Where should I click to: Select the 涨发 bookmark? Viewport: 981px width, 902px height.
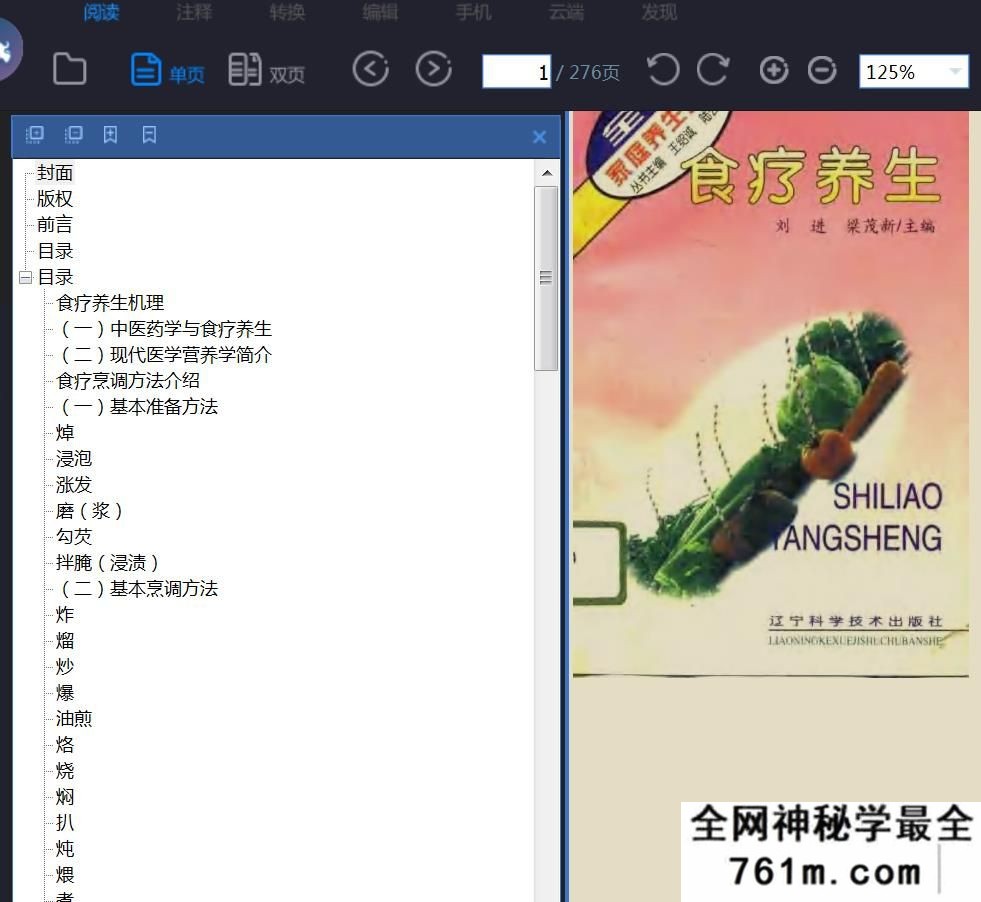tap(74, 485)
